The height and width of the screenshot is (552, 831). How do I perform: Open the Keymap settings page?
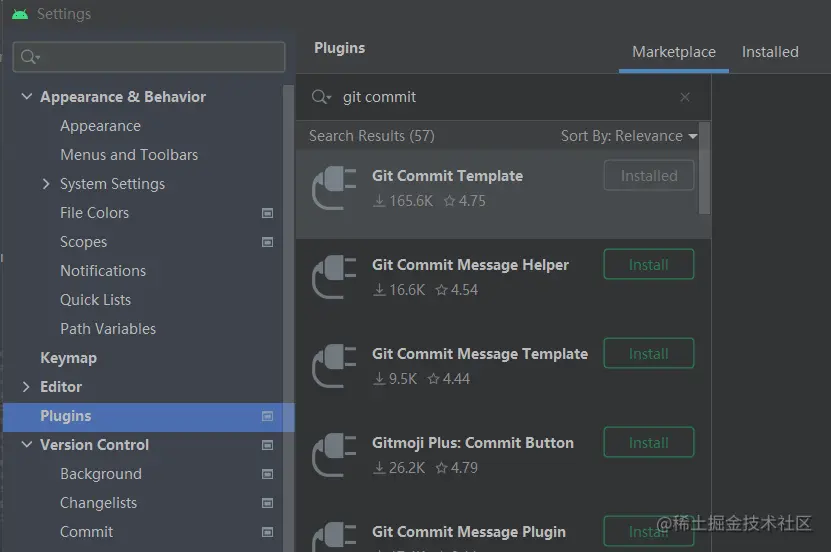coord(68,358)
